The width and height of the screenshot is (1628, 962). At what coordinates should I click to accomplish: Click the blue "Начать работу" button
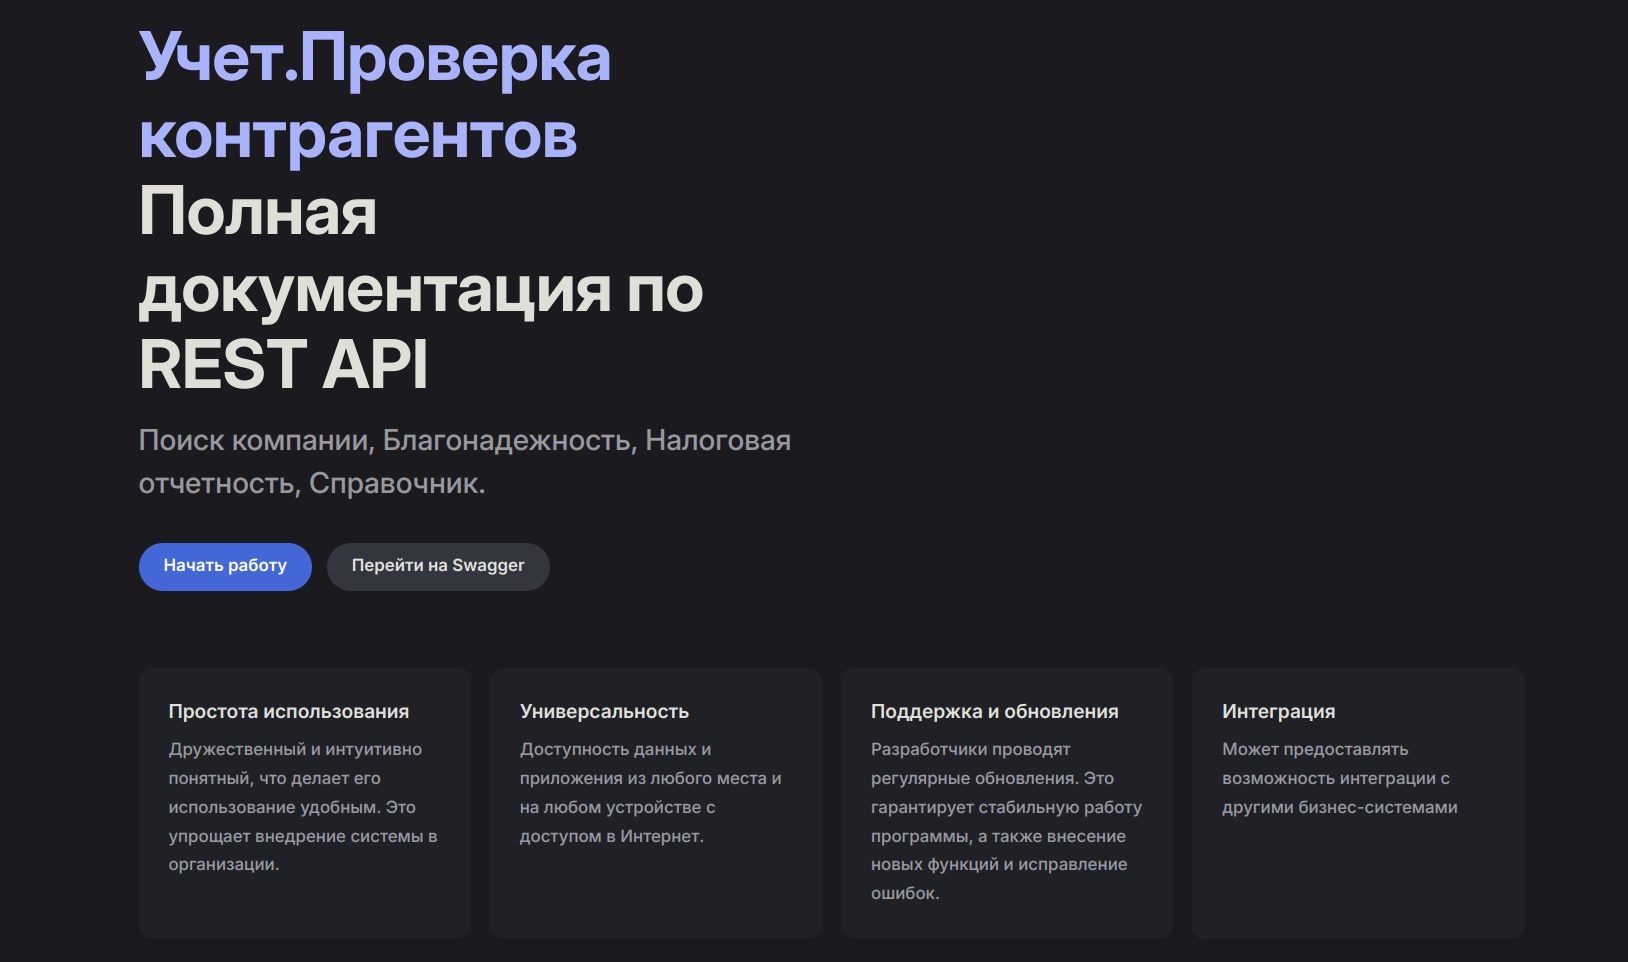click(225, 566)
